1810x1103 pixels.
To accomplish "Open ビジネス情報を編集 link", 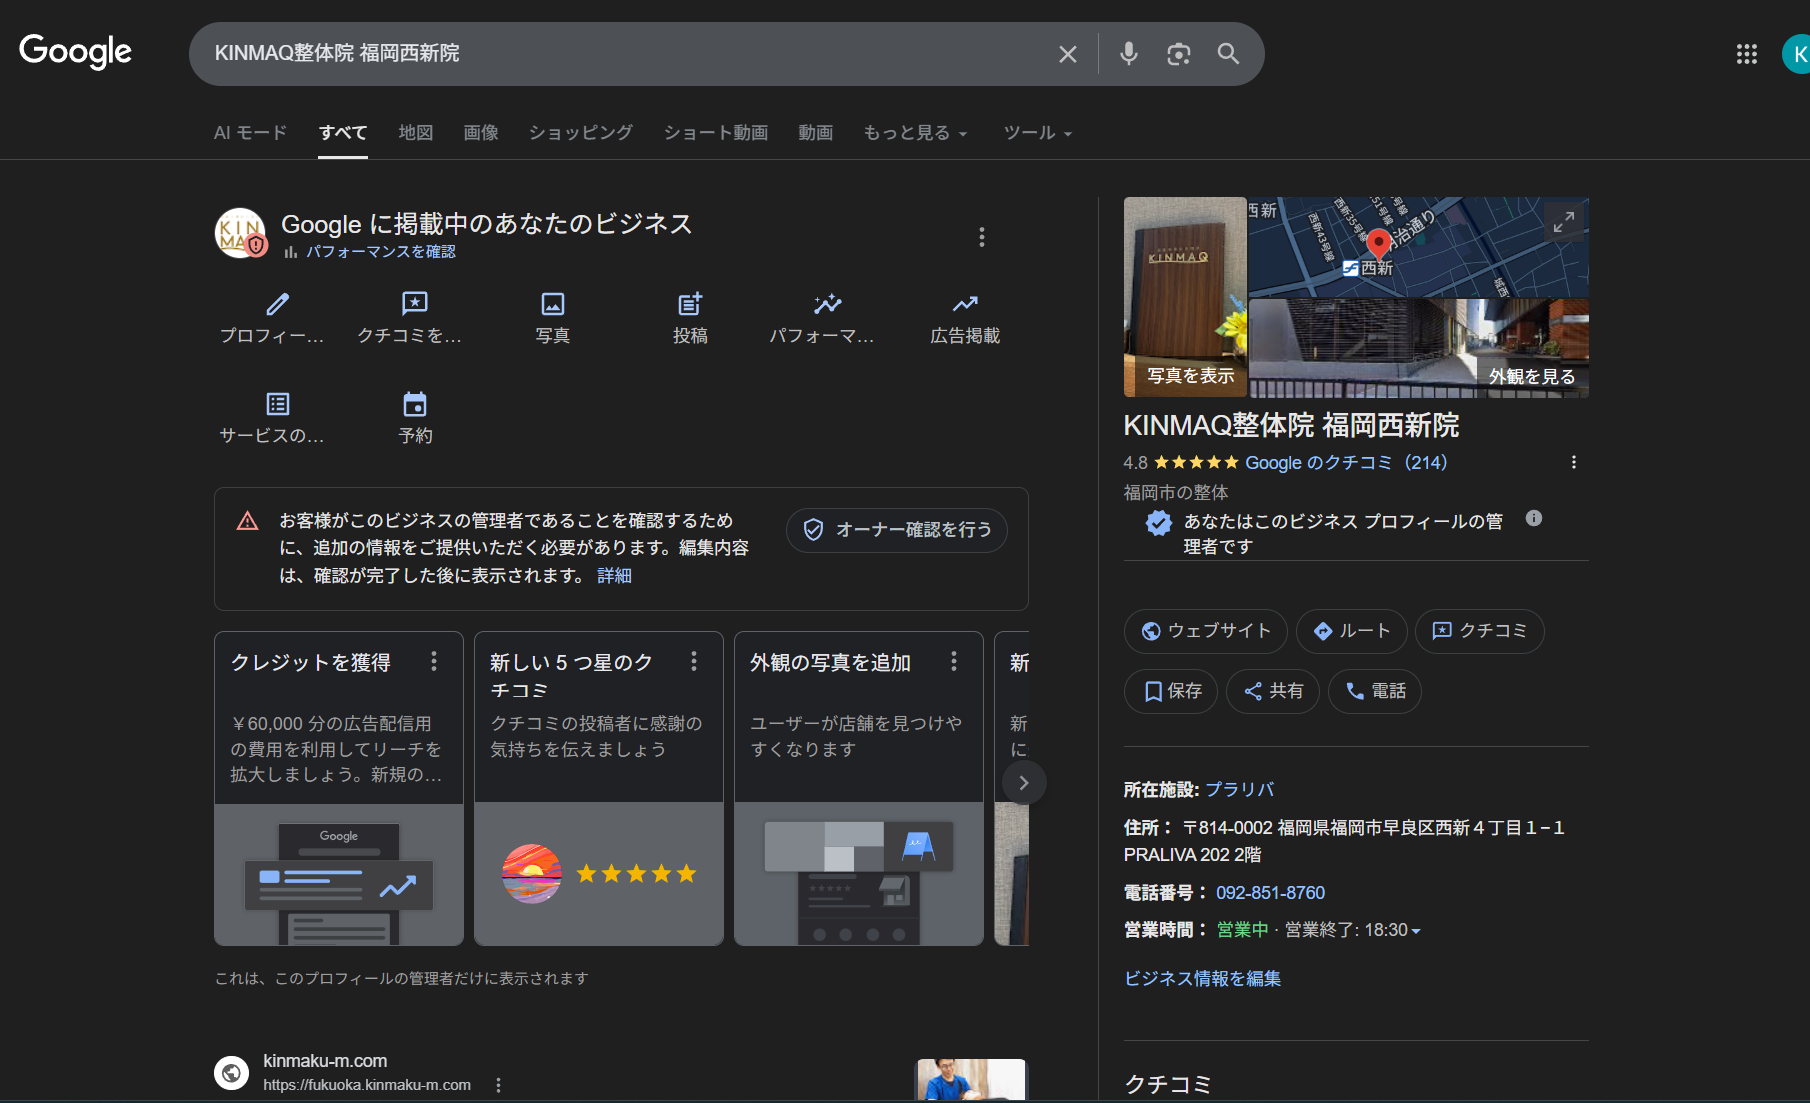I will tap(1202, 979).
